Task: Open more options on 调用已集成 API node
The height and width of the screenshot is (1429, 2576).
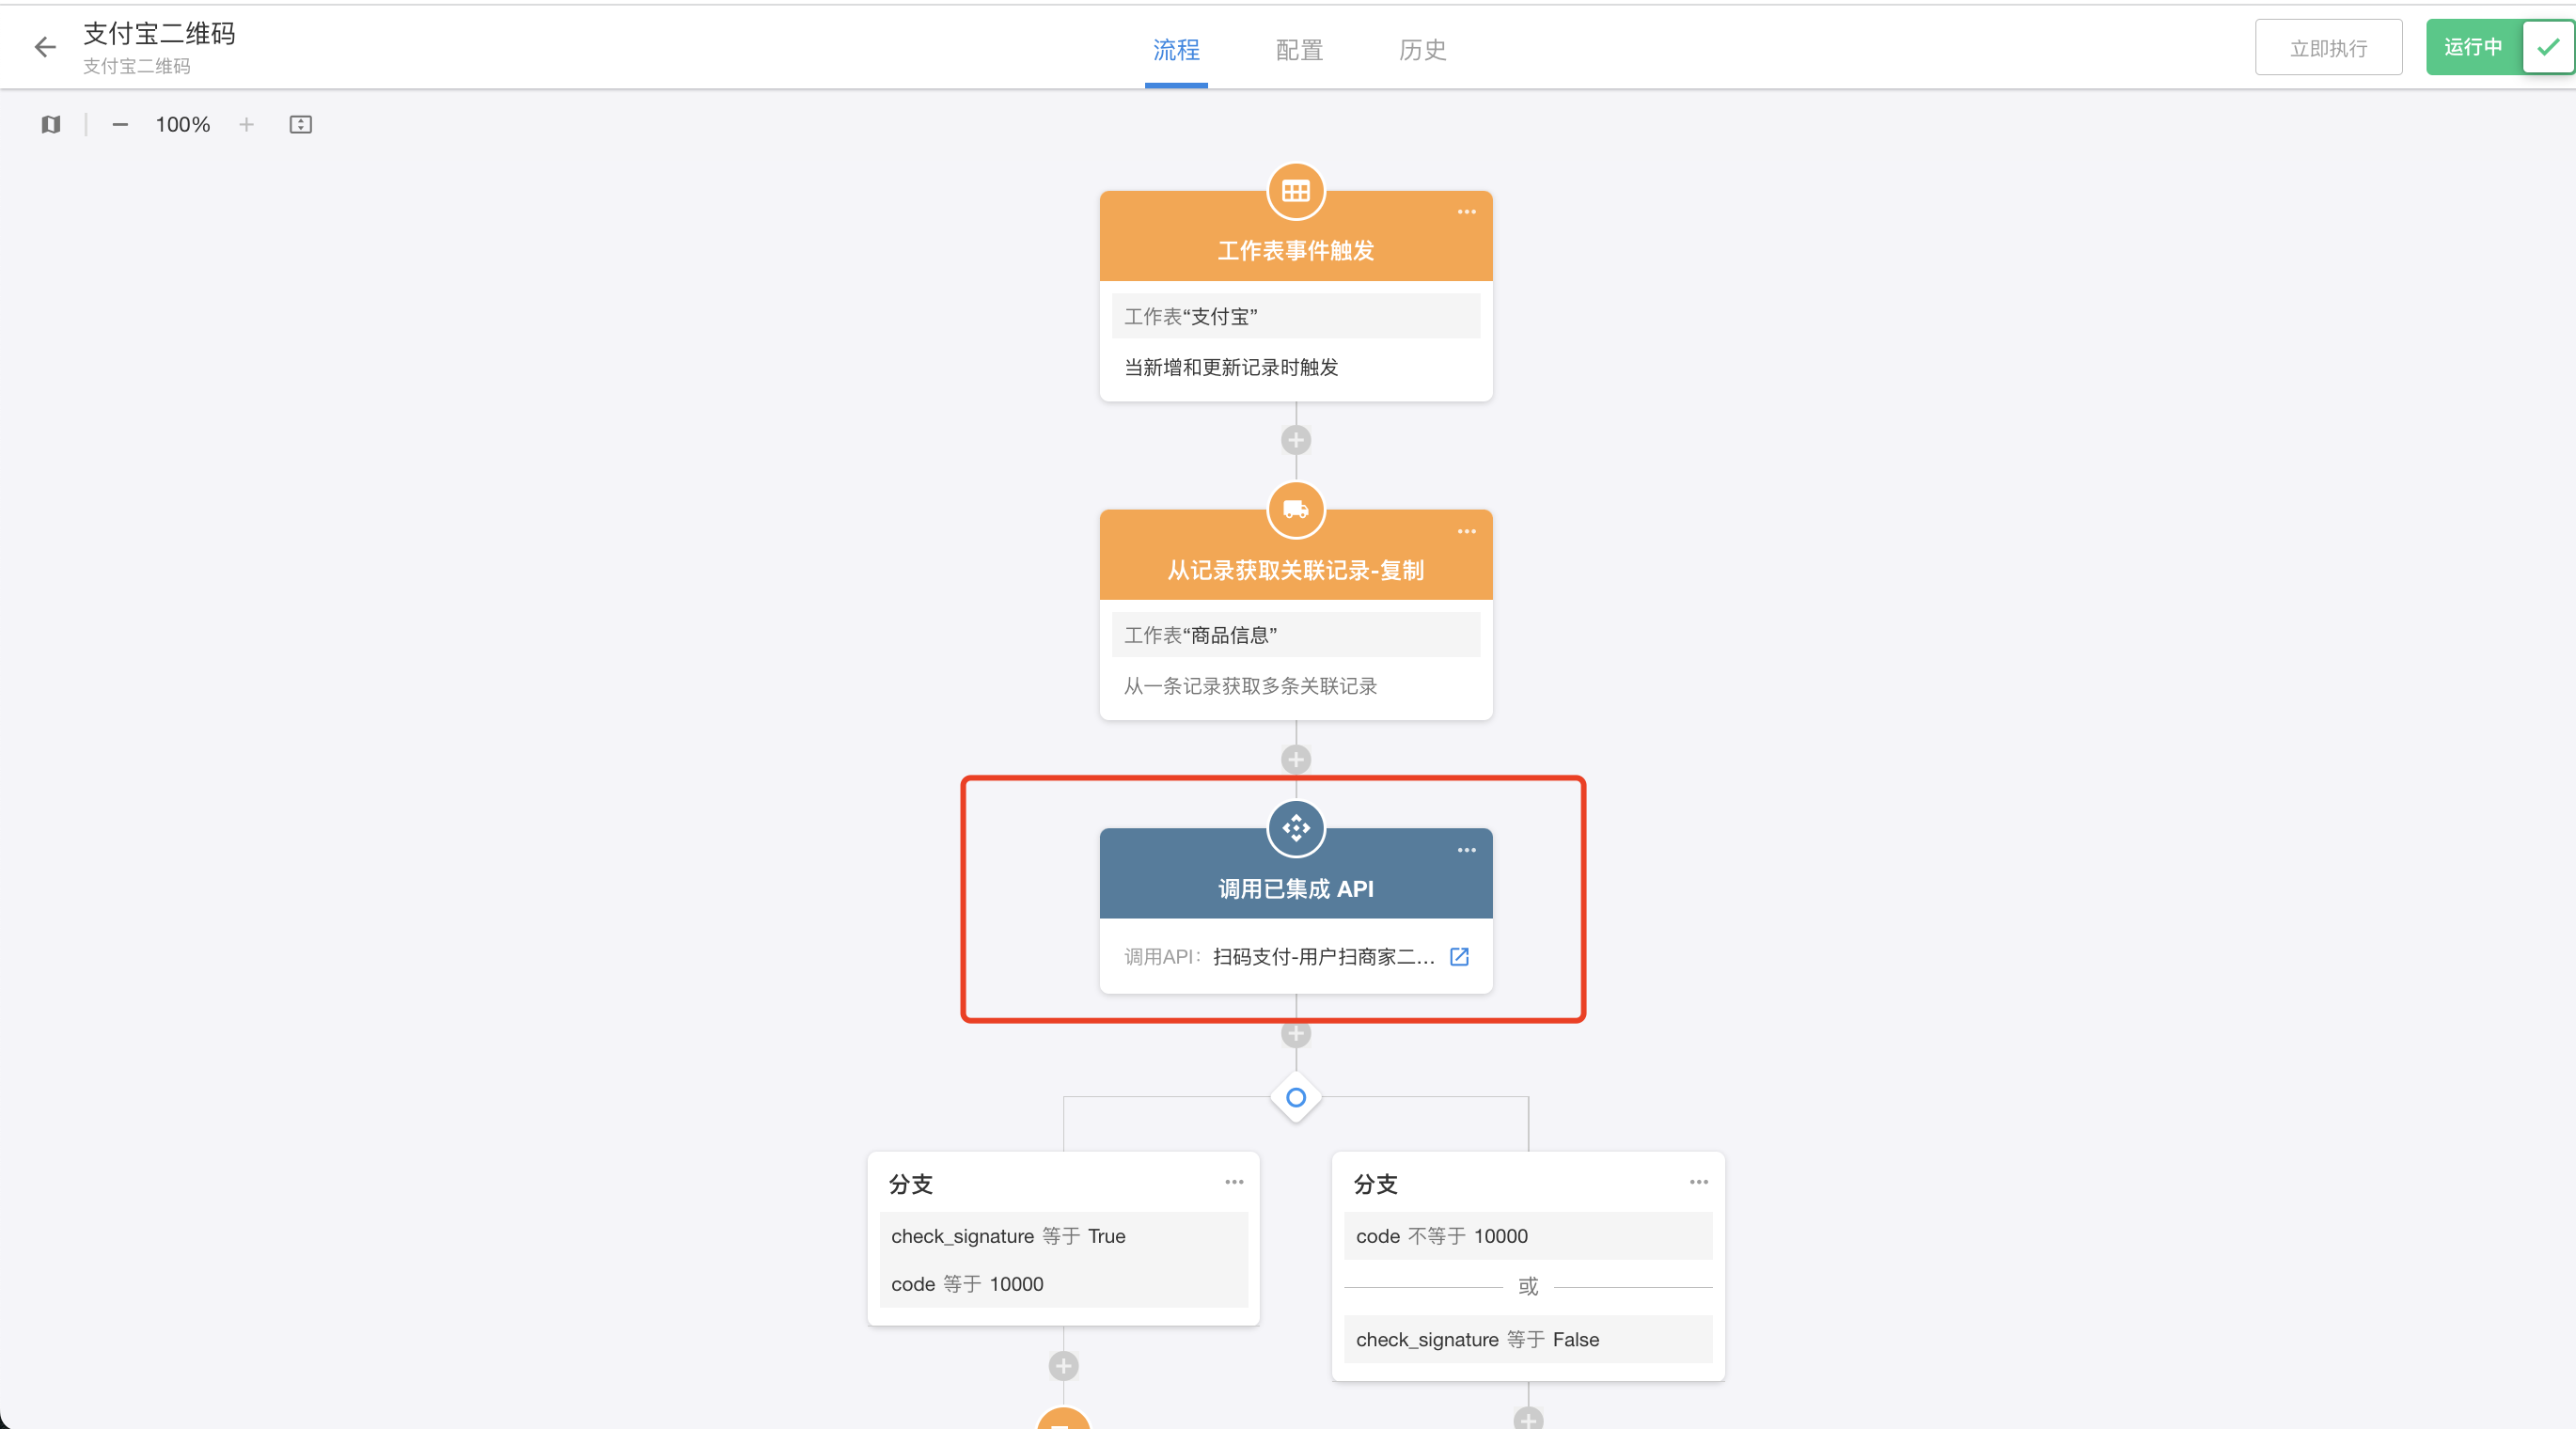Action: click(1466, 850)
